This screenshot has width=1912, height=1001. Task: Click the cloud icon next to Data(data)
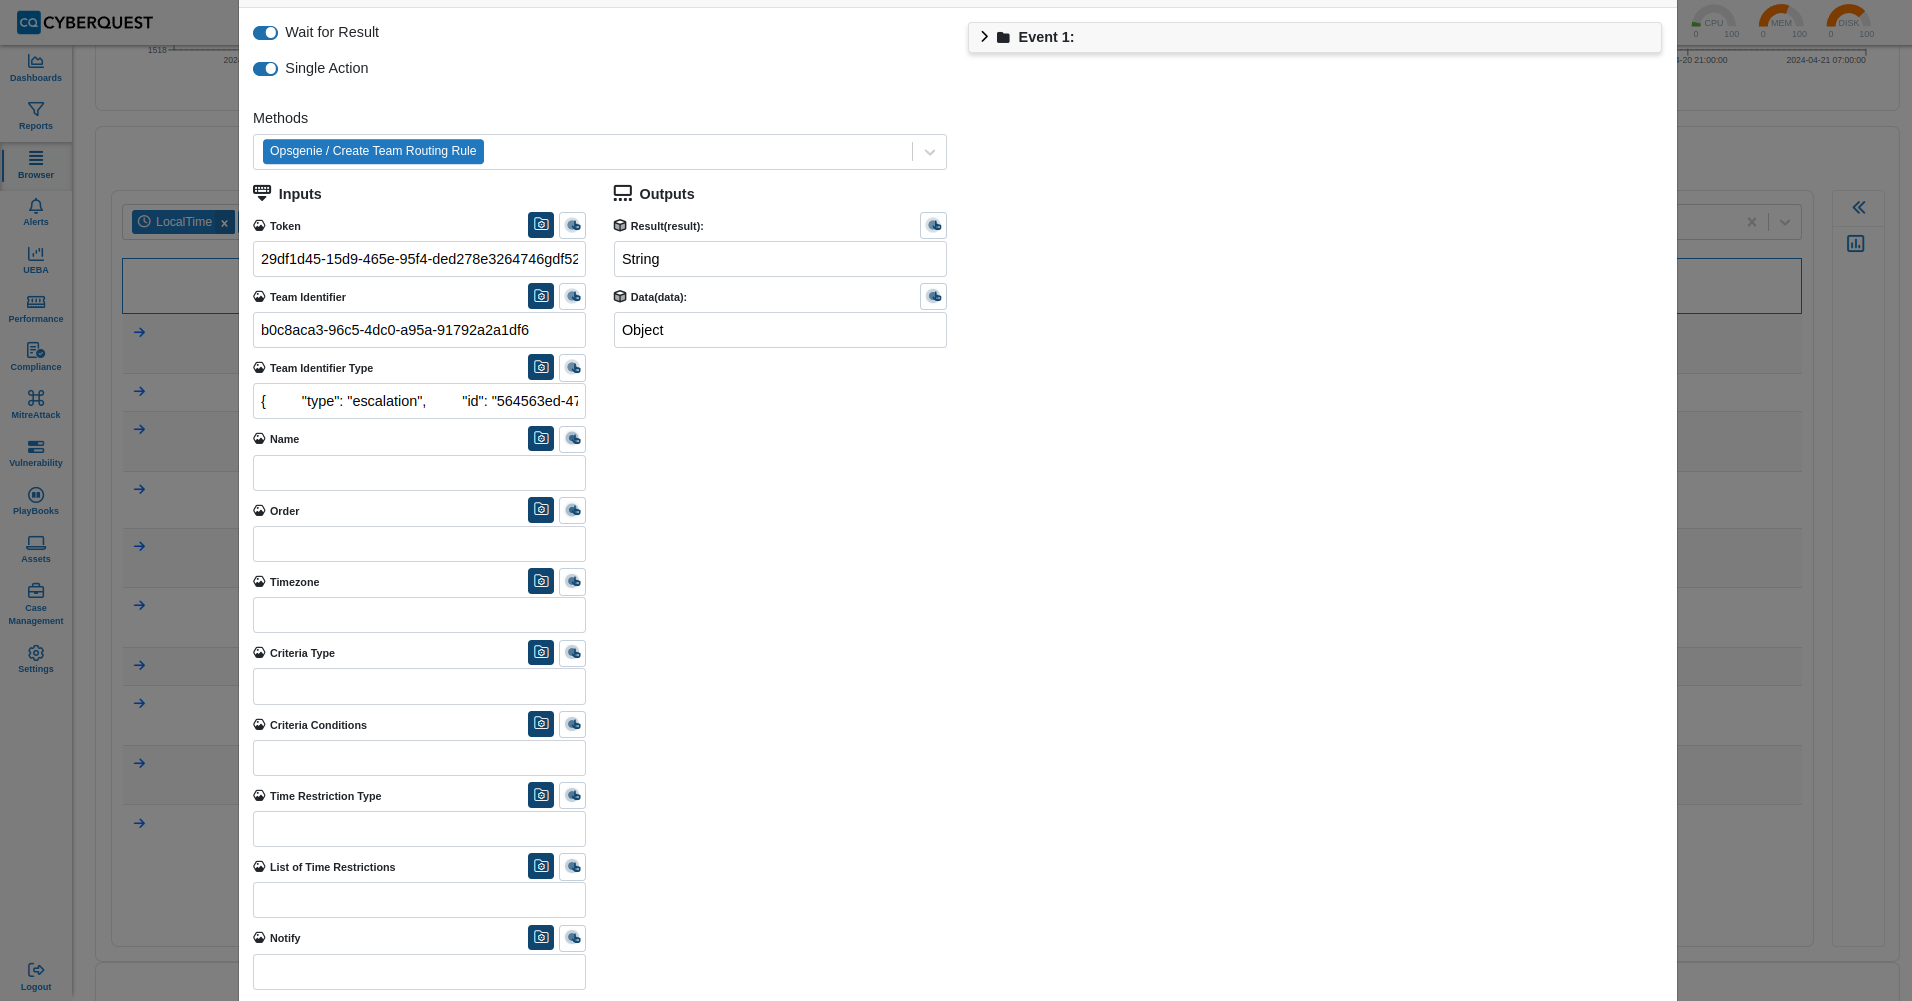tap(933, 296)
